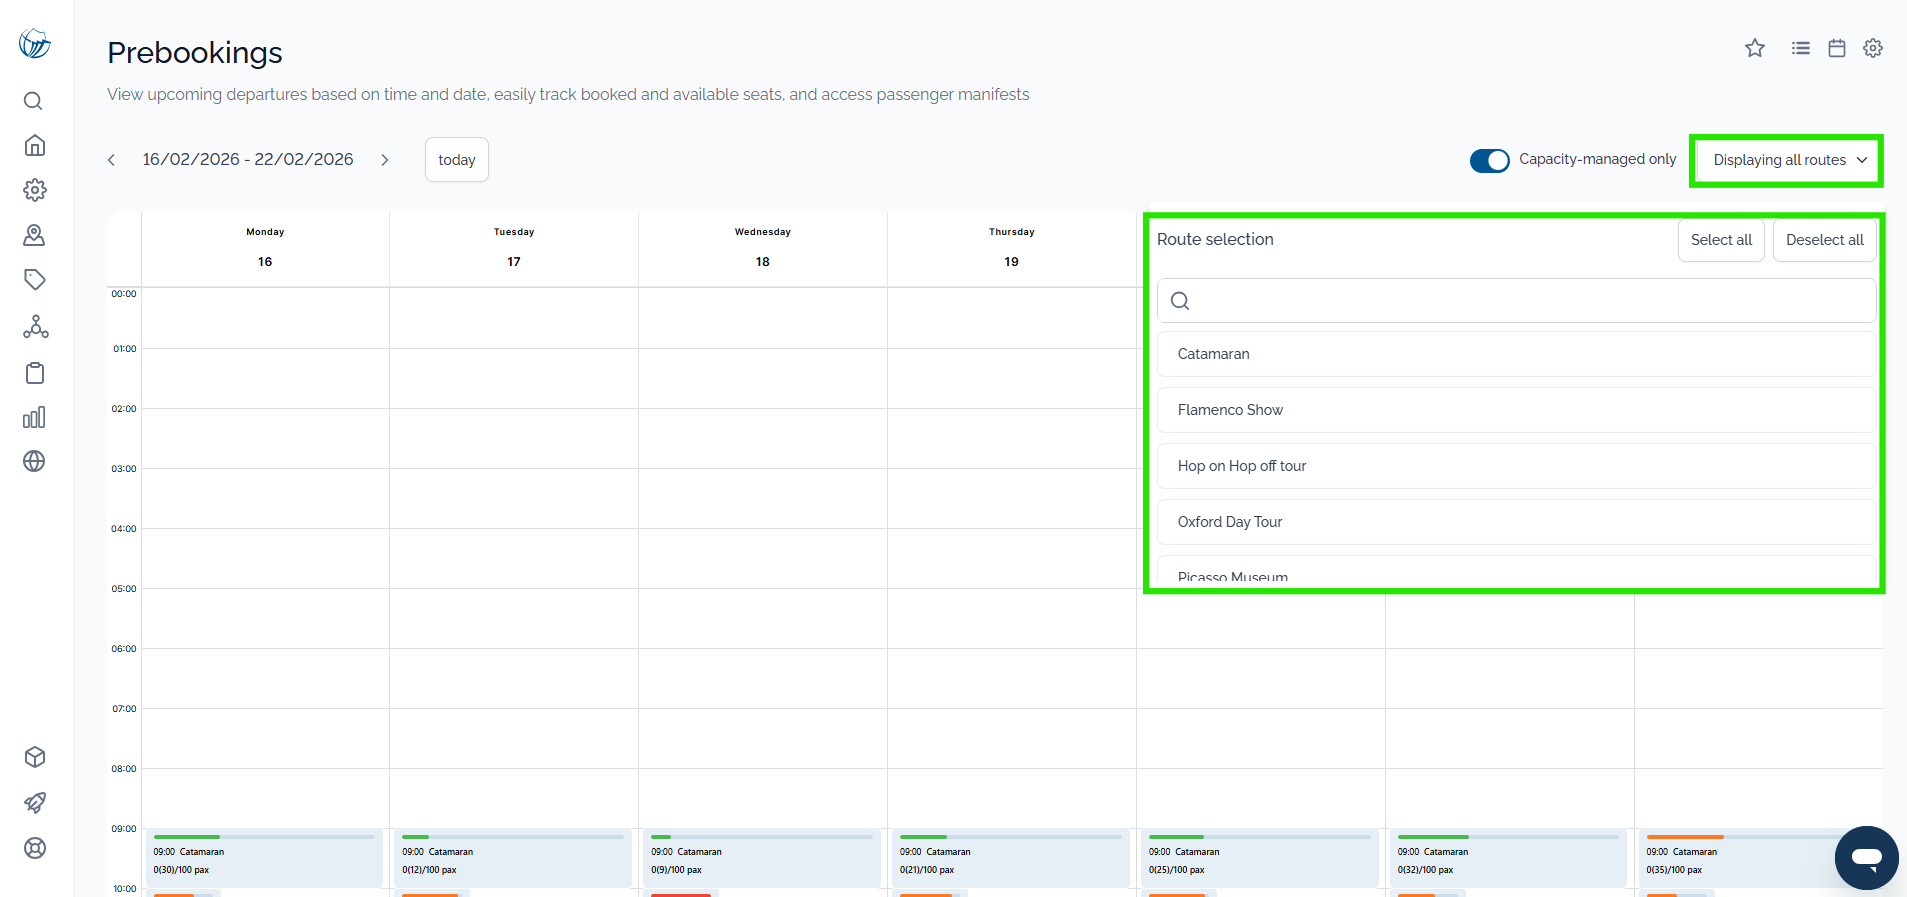Toggle the Capacity-managed only switch
This screenshot has height=897, width=1907.
pos(1489,160)
